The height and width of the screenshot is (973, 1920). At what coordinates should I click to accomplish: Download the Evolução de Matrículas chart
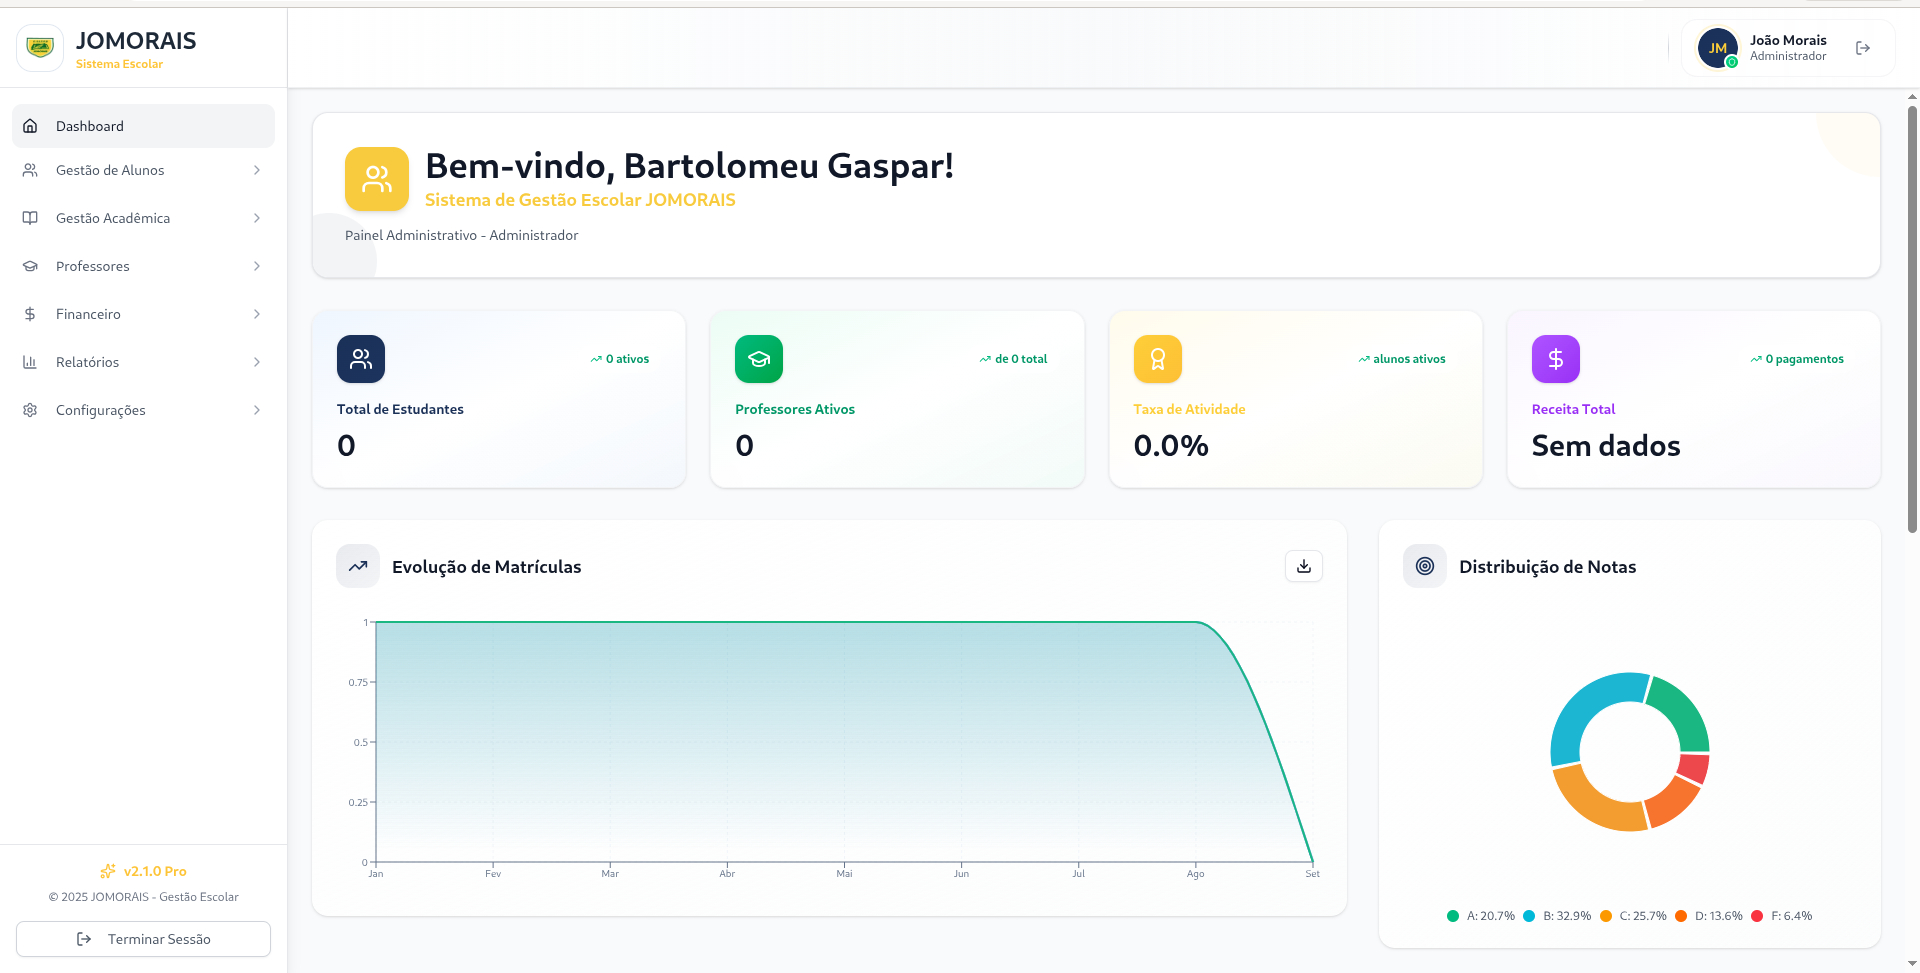pyautogui.click(x=1303, y=566)
